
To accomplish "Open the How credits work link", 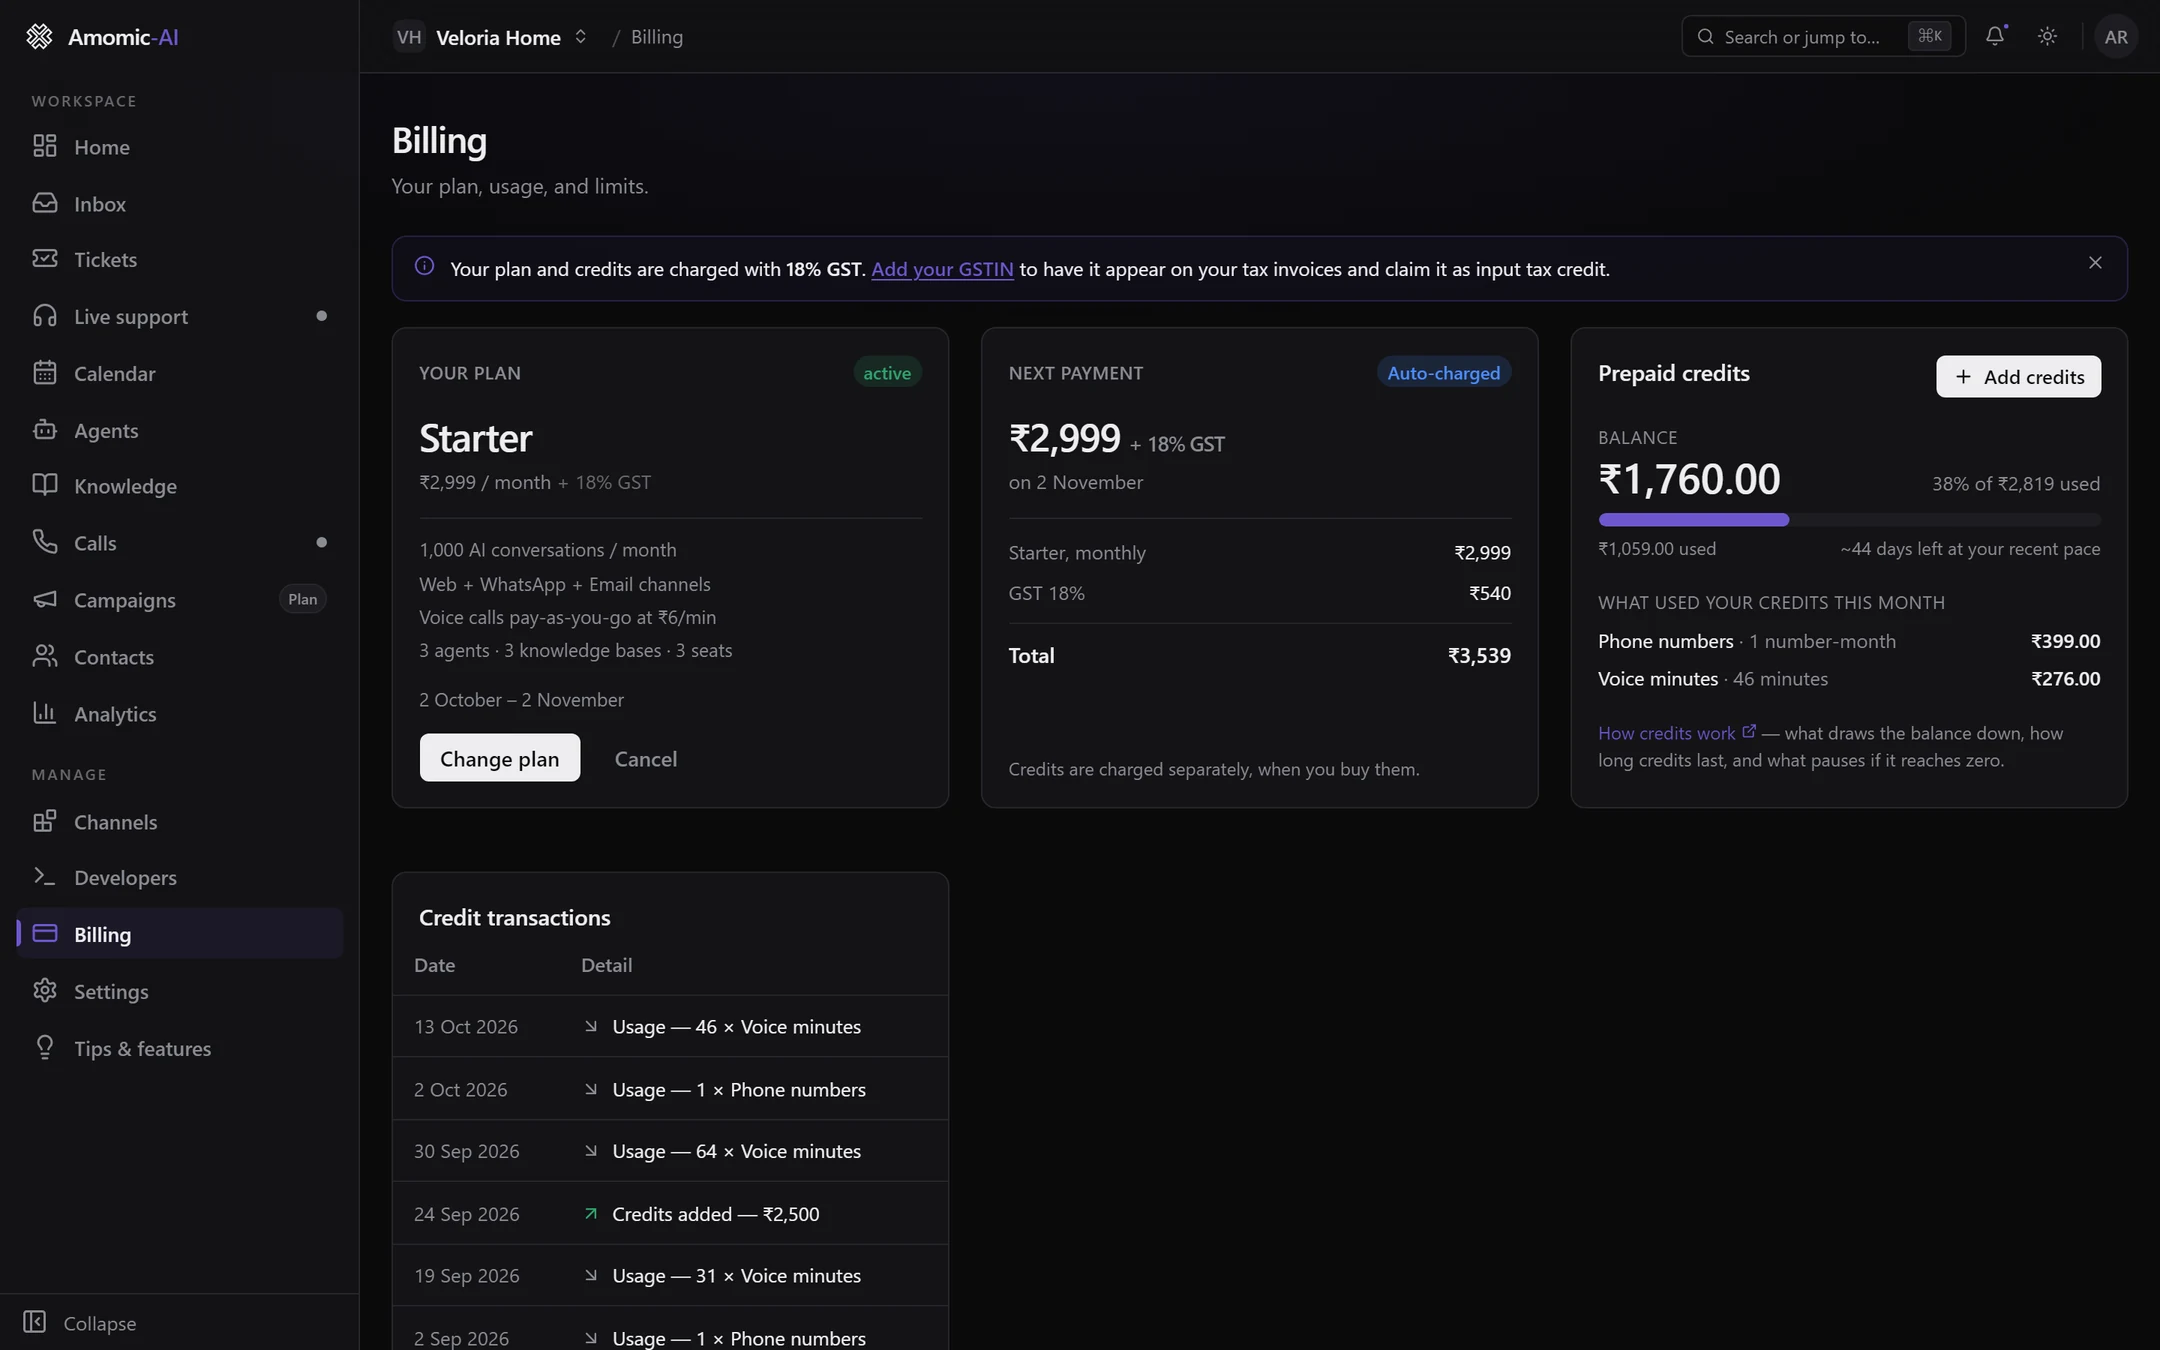I will click(x=1676, y=733).
